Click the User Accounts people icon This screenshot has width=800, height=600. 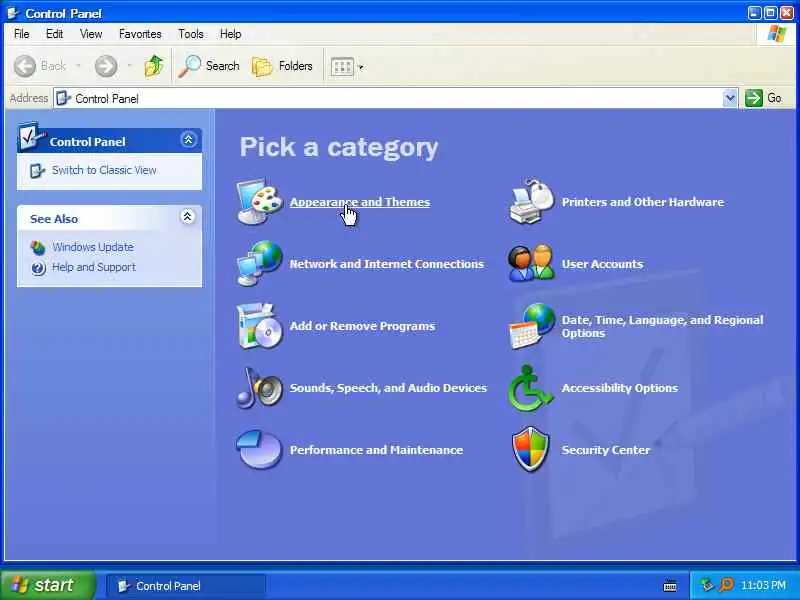[x=531, y=263]
